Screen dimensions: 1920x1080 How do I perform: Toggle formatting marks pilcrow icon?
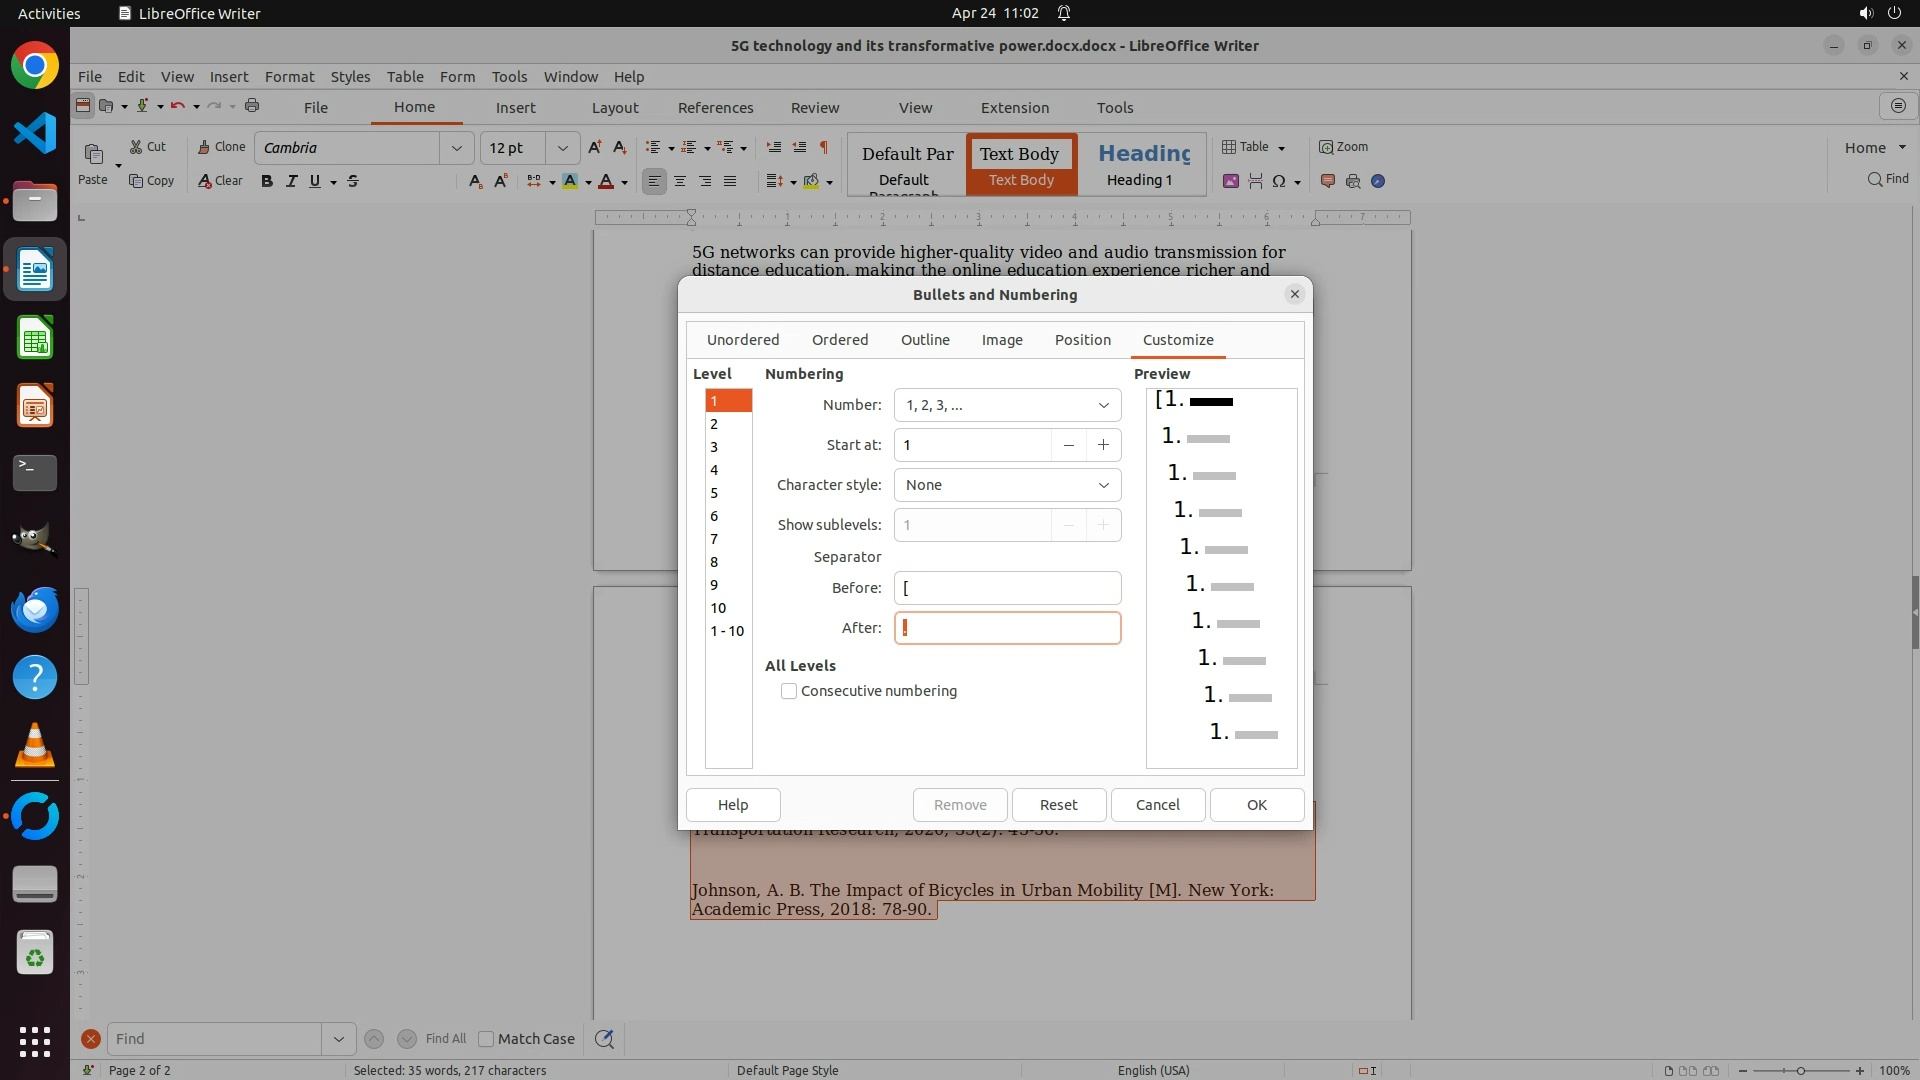[x=824, y=147]
